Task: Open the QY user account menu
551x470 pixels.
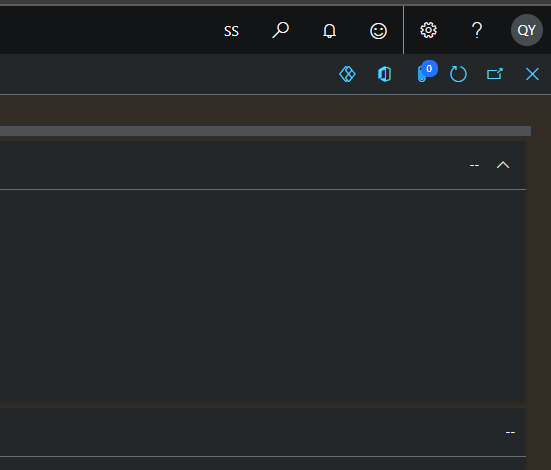Action: 526,30
